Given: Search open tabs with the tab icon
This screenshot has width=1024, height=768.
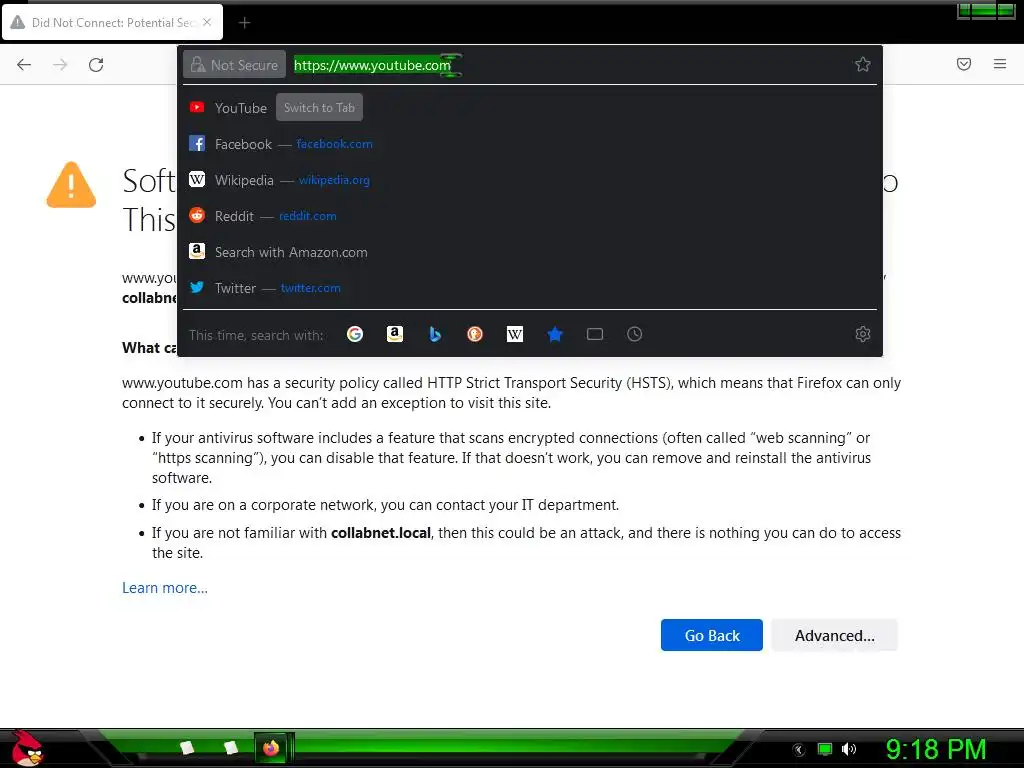Looking at the screenshot, I should 594,334.
